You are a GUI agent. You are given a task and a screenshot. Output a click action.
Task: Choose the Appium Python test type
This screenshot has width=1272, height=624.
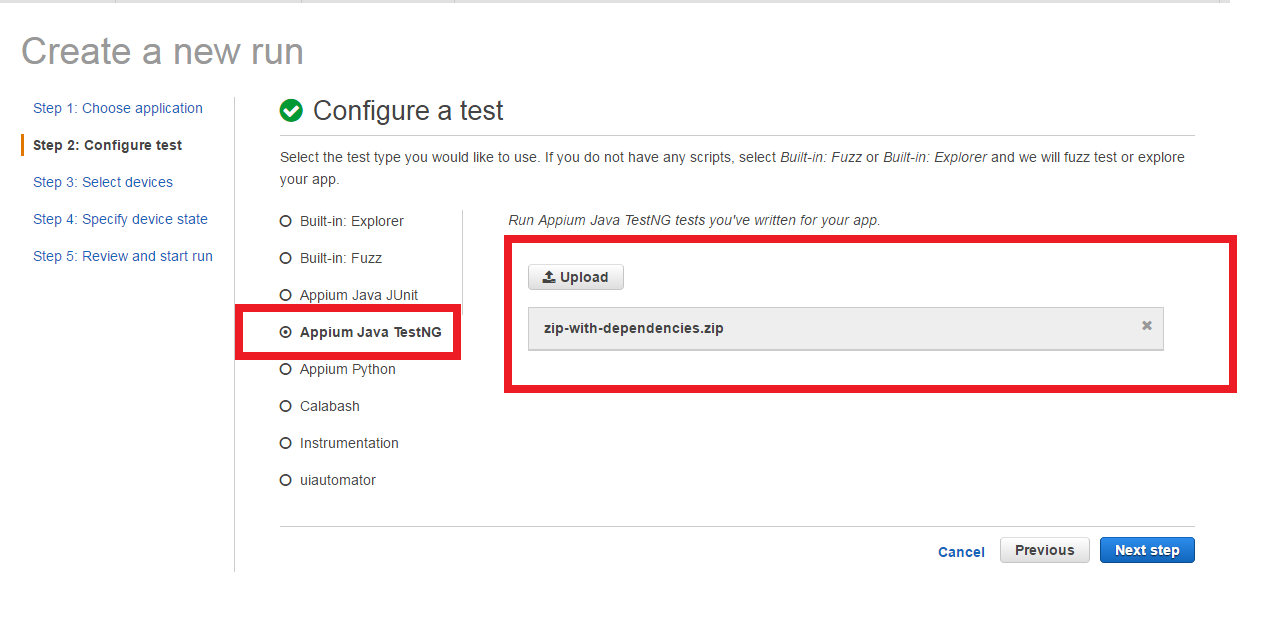click(x=286, y=369)
